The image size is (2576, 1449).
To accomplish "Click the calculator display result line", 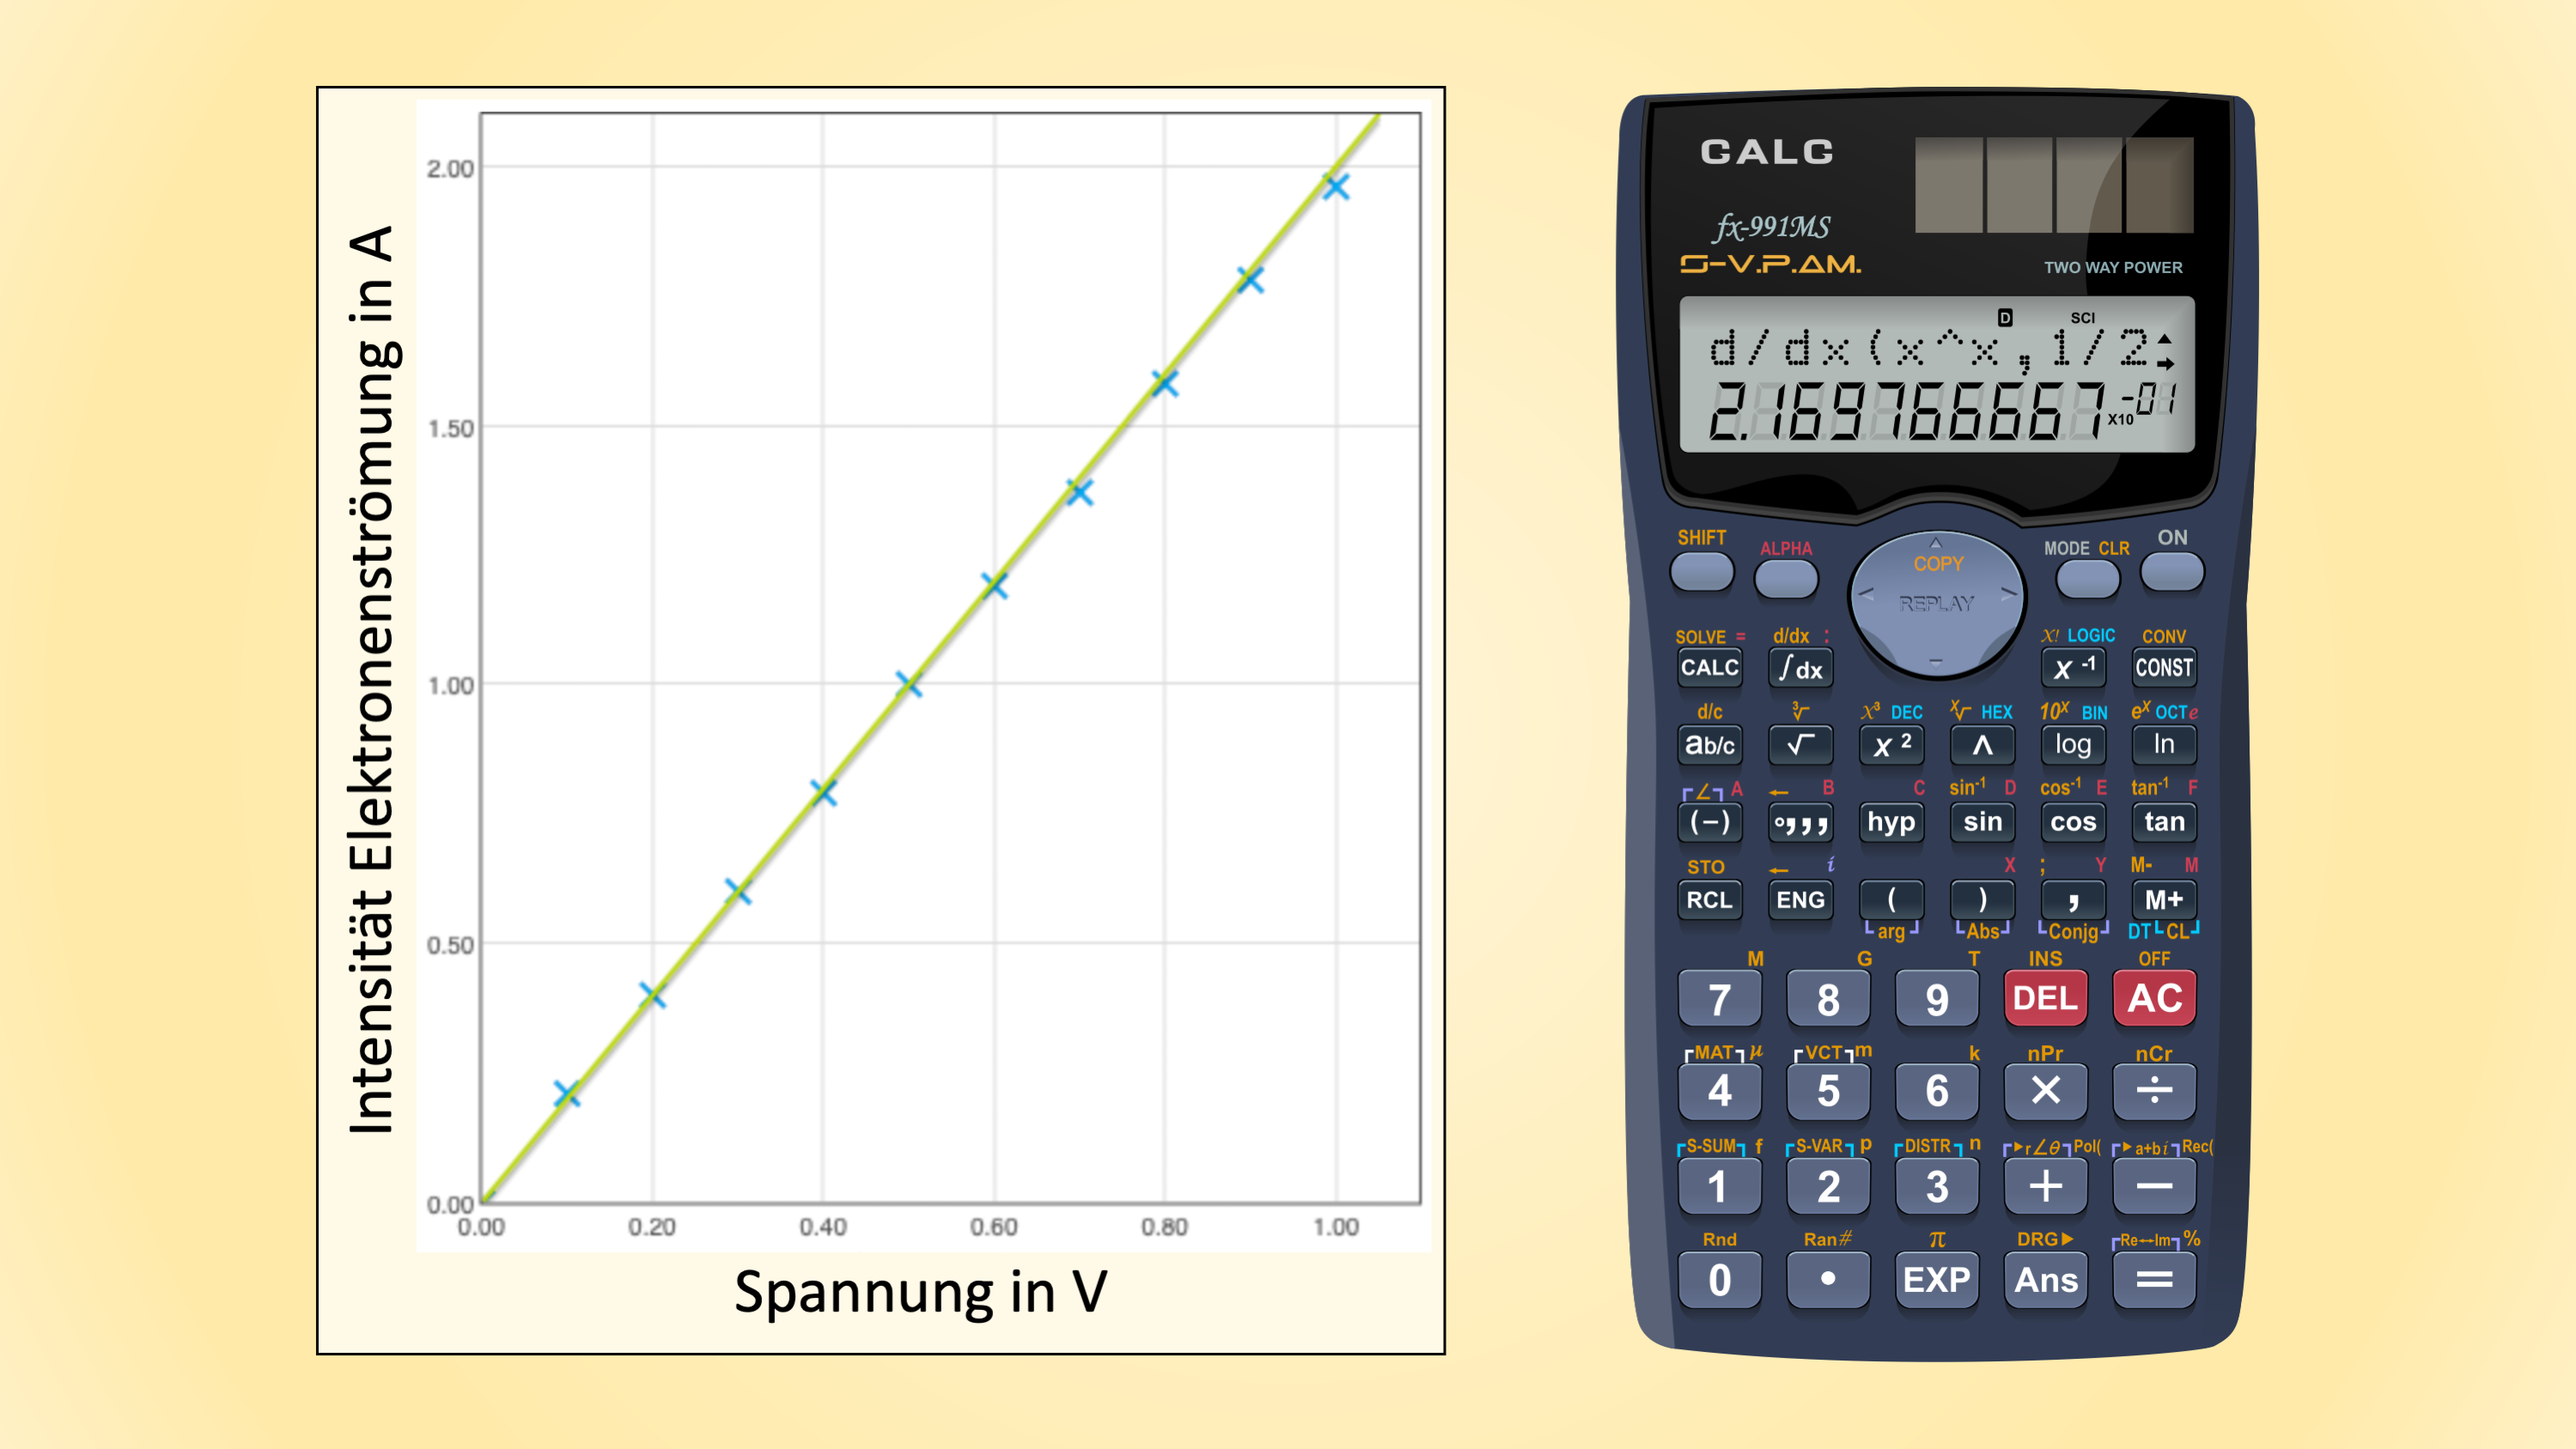I will click(1940, 411).
